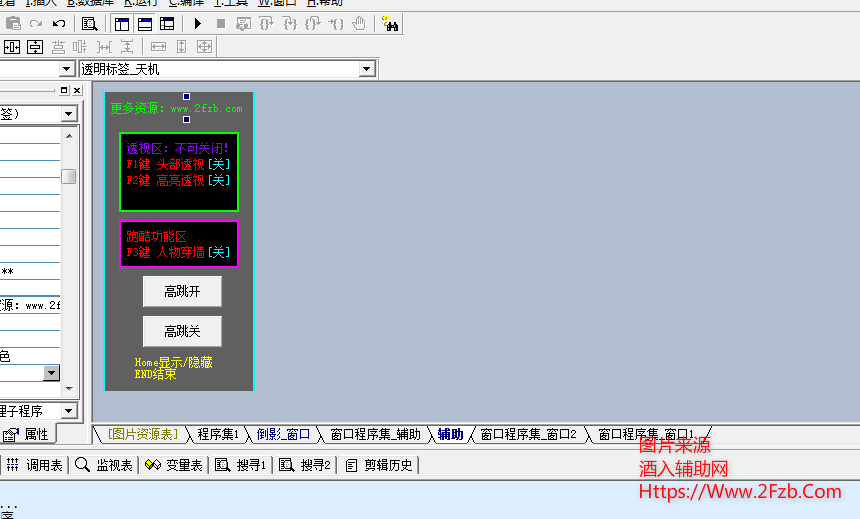Click the center vertically alignment icon
The image size is (860, 519).
[x=35, y=46]
